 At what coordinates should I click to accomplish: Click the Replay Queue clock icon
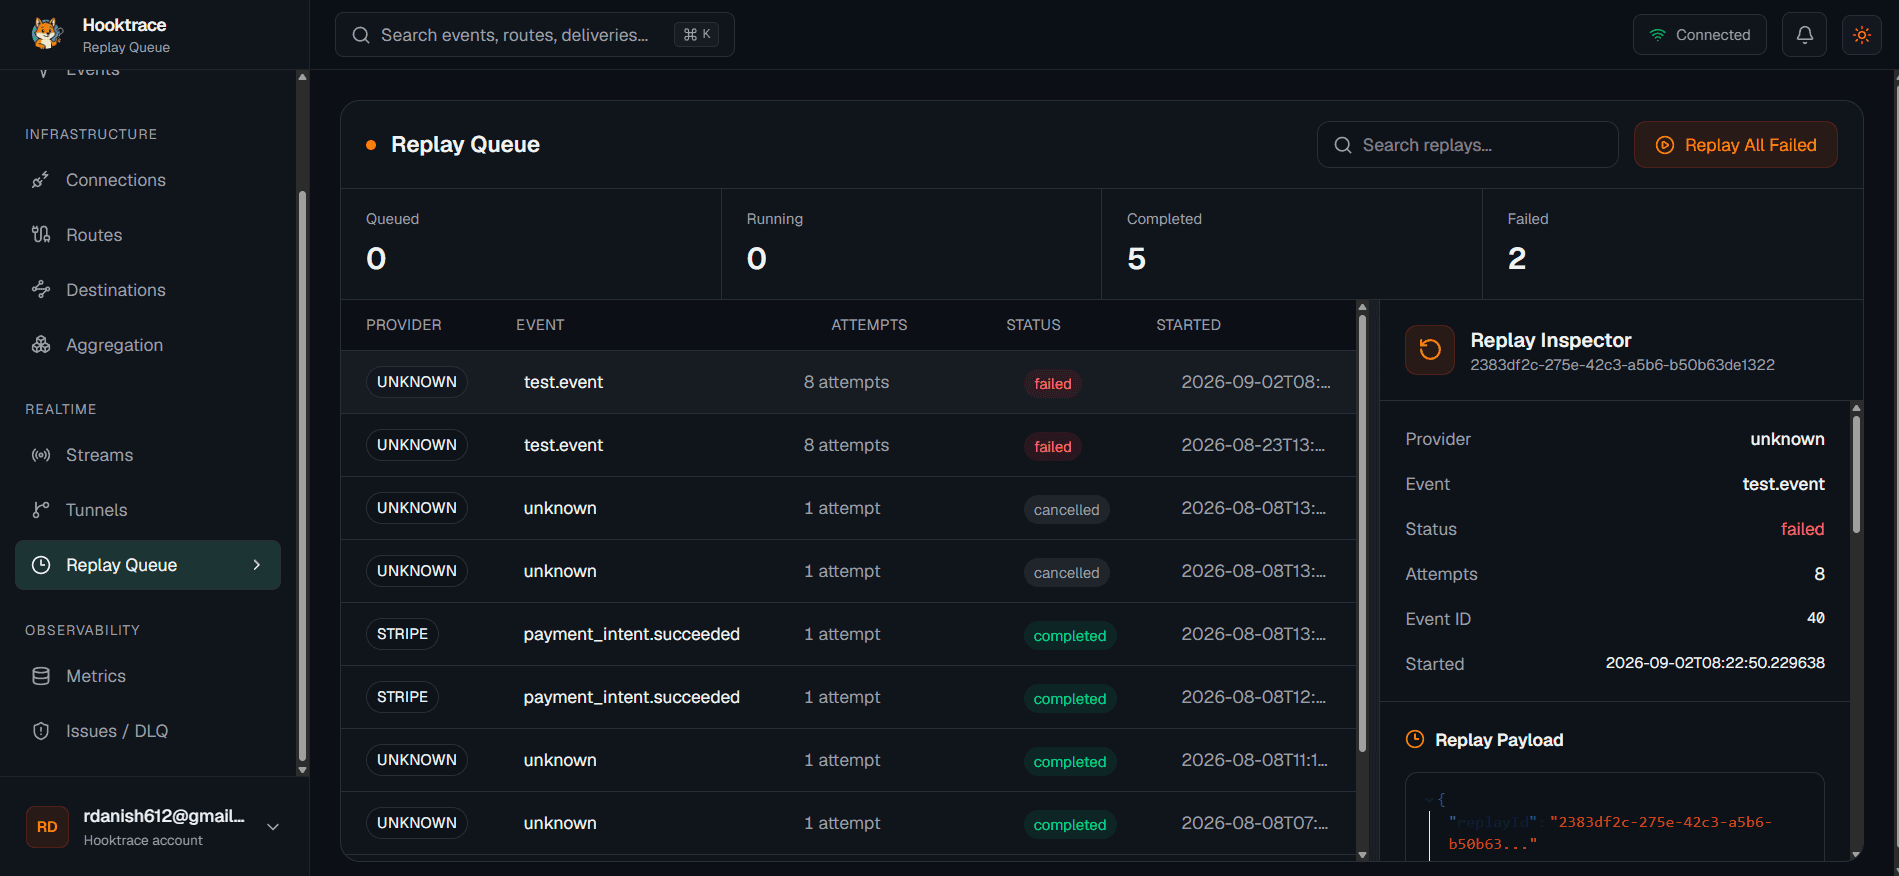click(41, 565)
